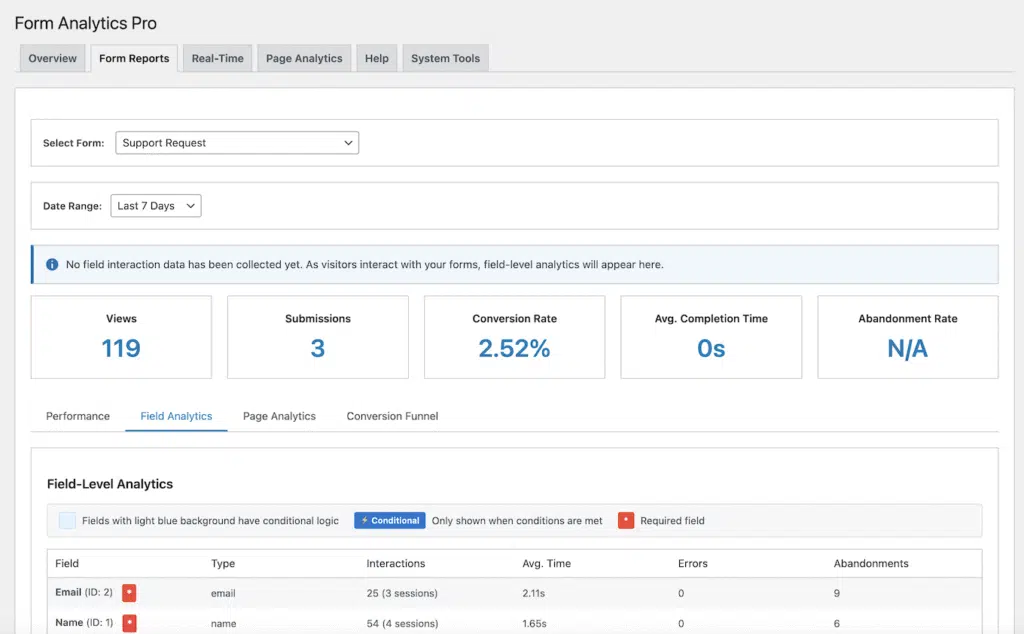Viewport: 1024px width, 634px height.
Task: Open the Help tab
Action: 377,58
